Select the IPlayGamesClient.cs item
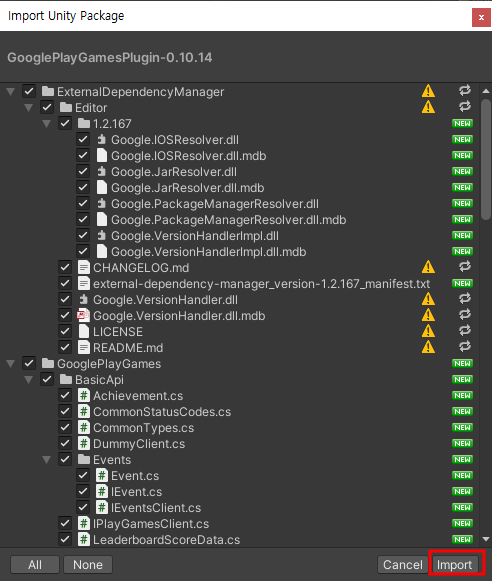 pyautogui.click(x=151, y=524)
